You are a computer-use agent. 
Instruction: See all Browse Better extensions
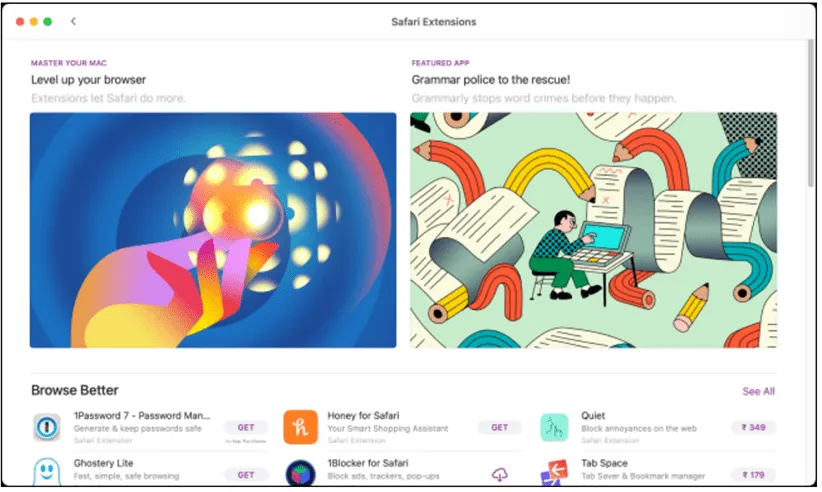coord(758,391)
